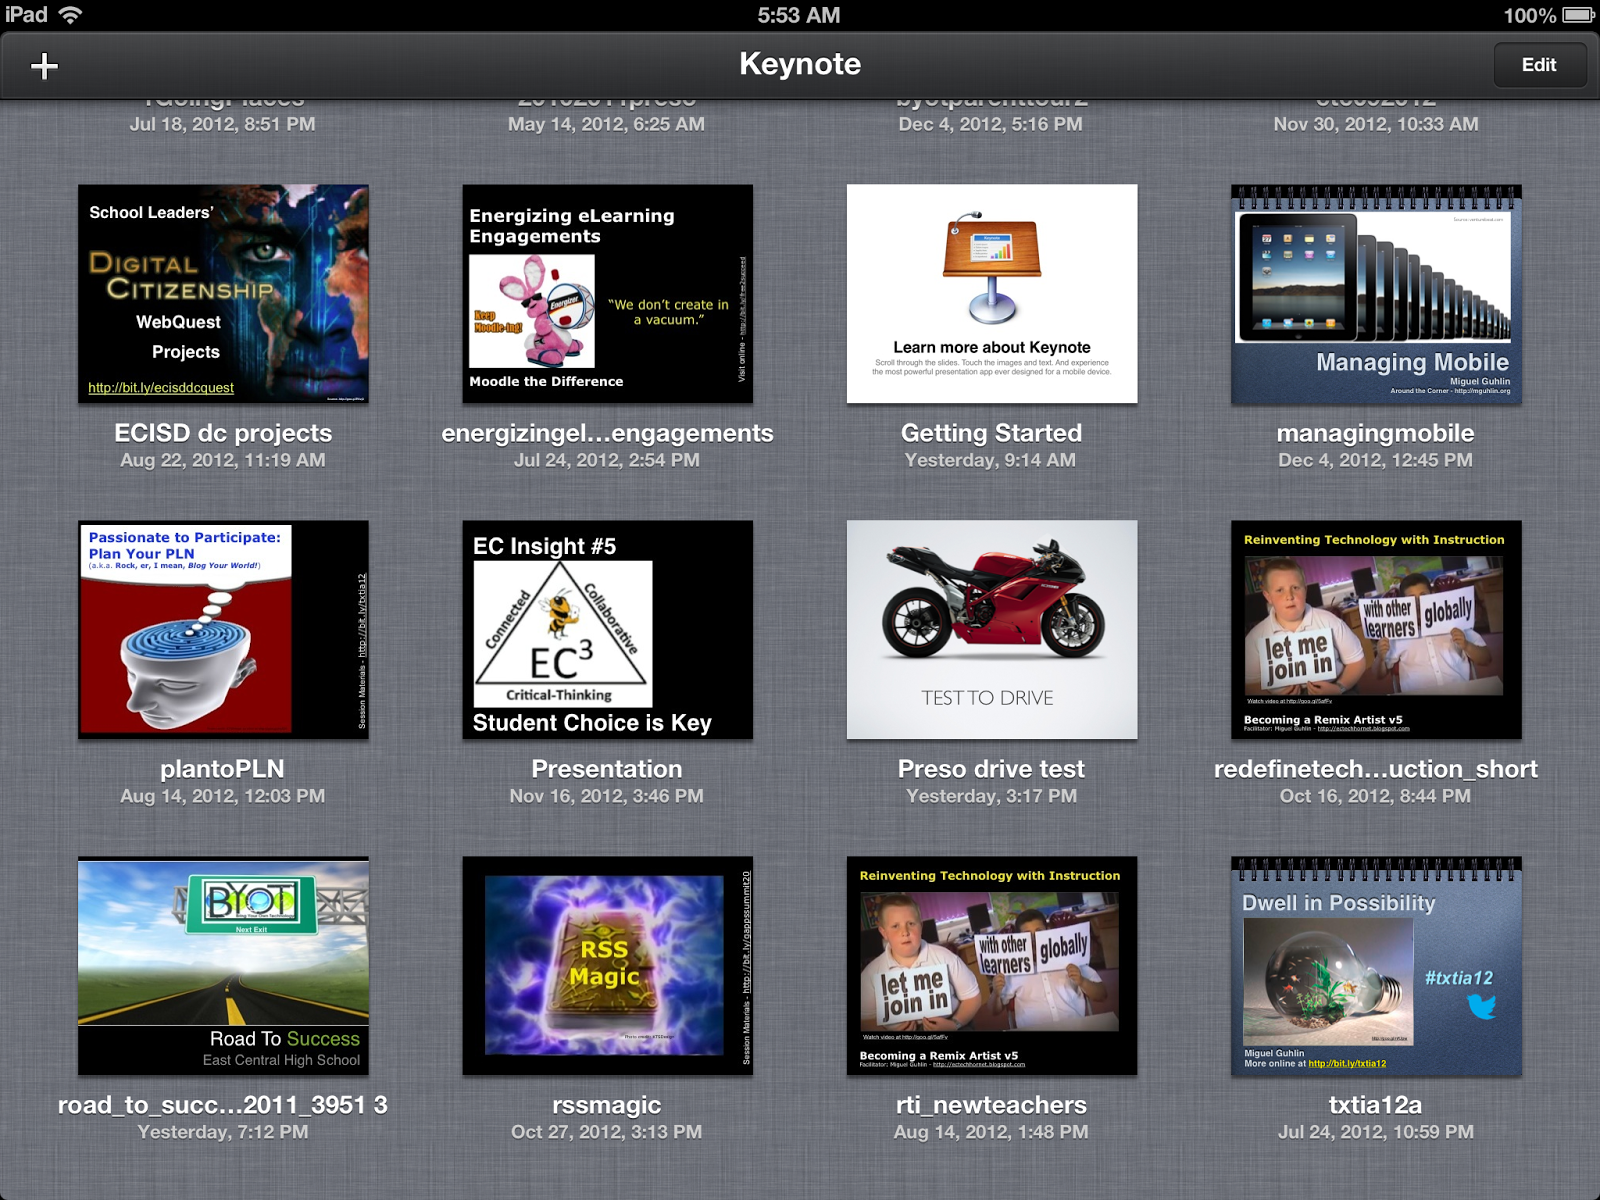Tap the title "road_to_succ...2011_3951 3"
The width and height of the screenshot is (1600, 1200).
pyautogui.click(x=223, y=1105)
